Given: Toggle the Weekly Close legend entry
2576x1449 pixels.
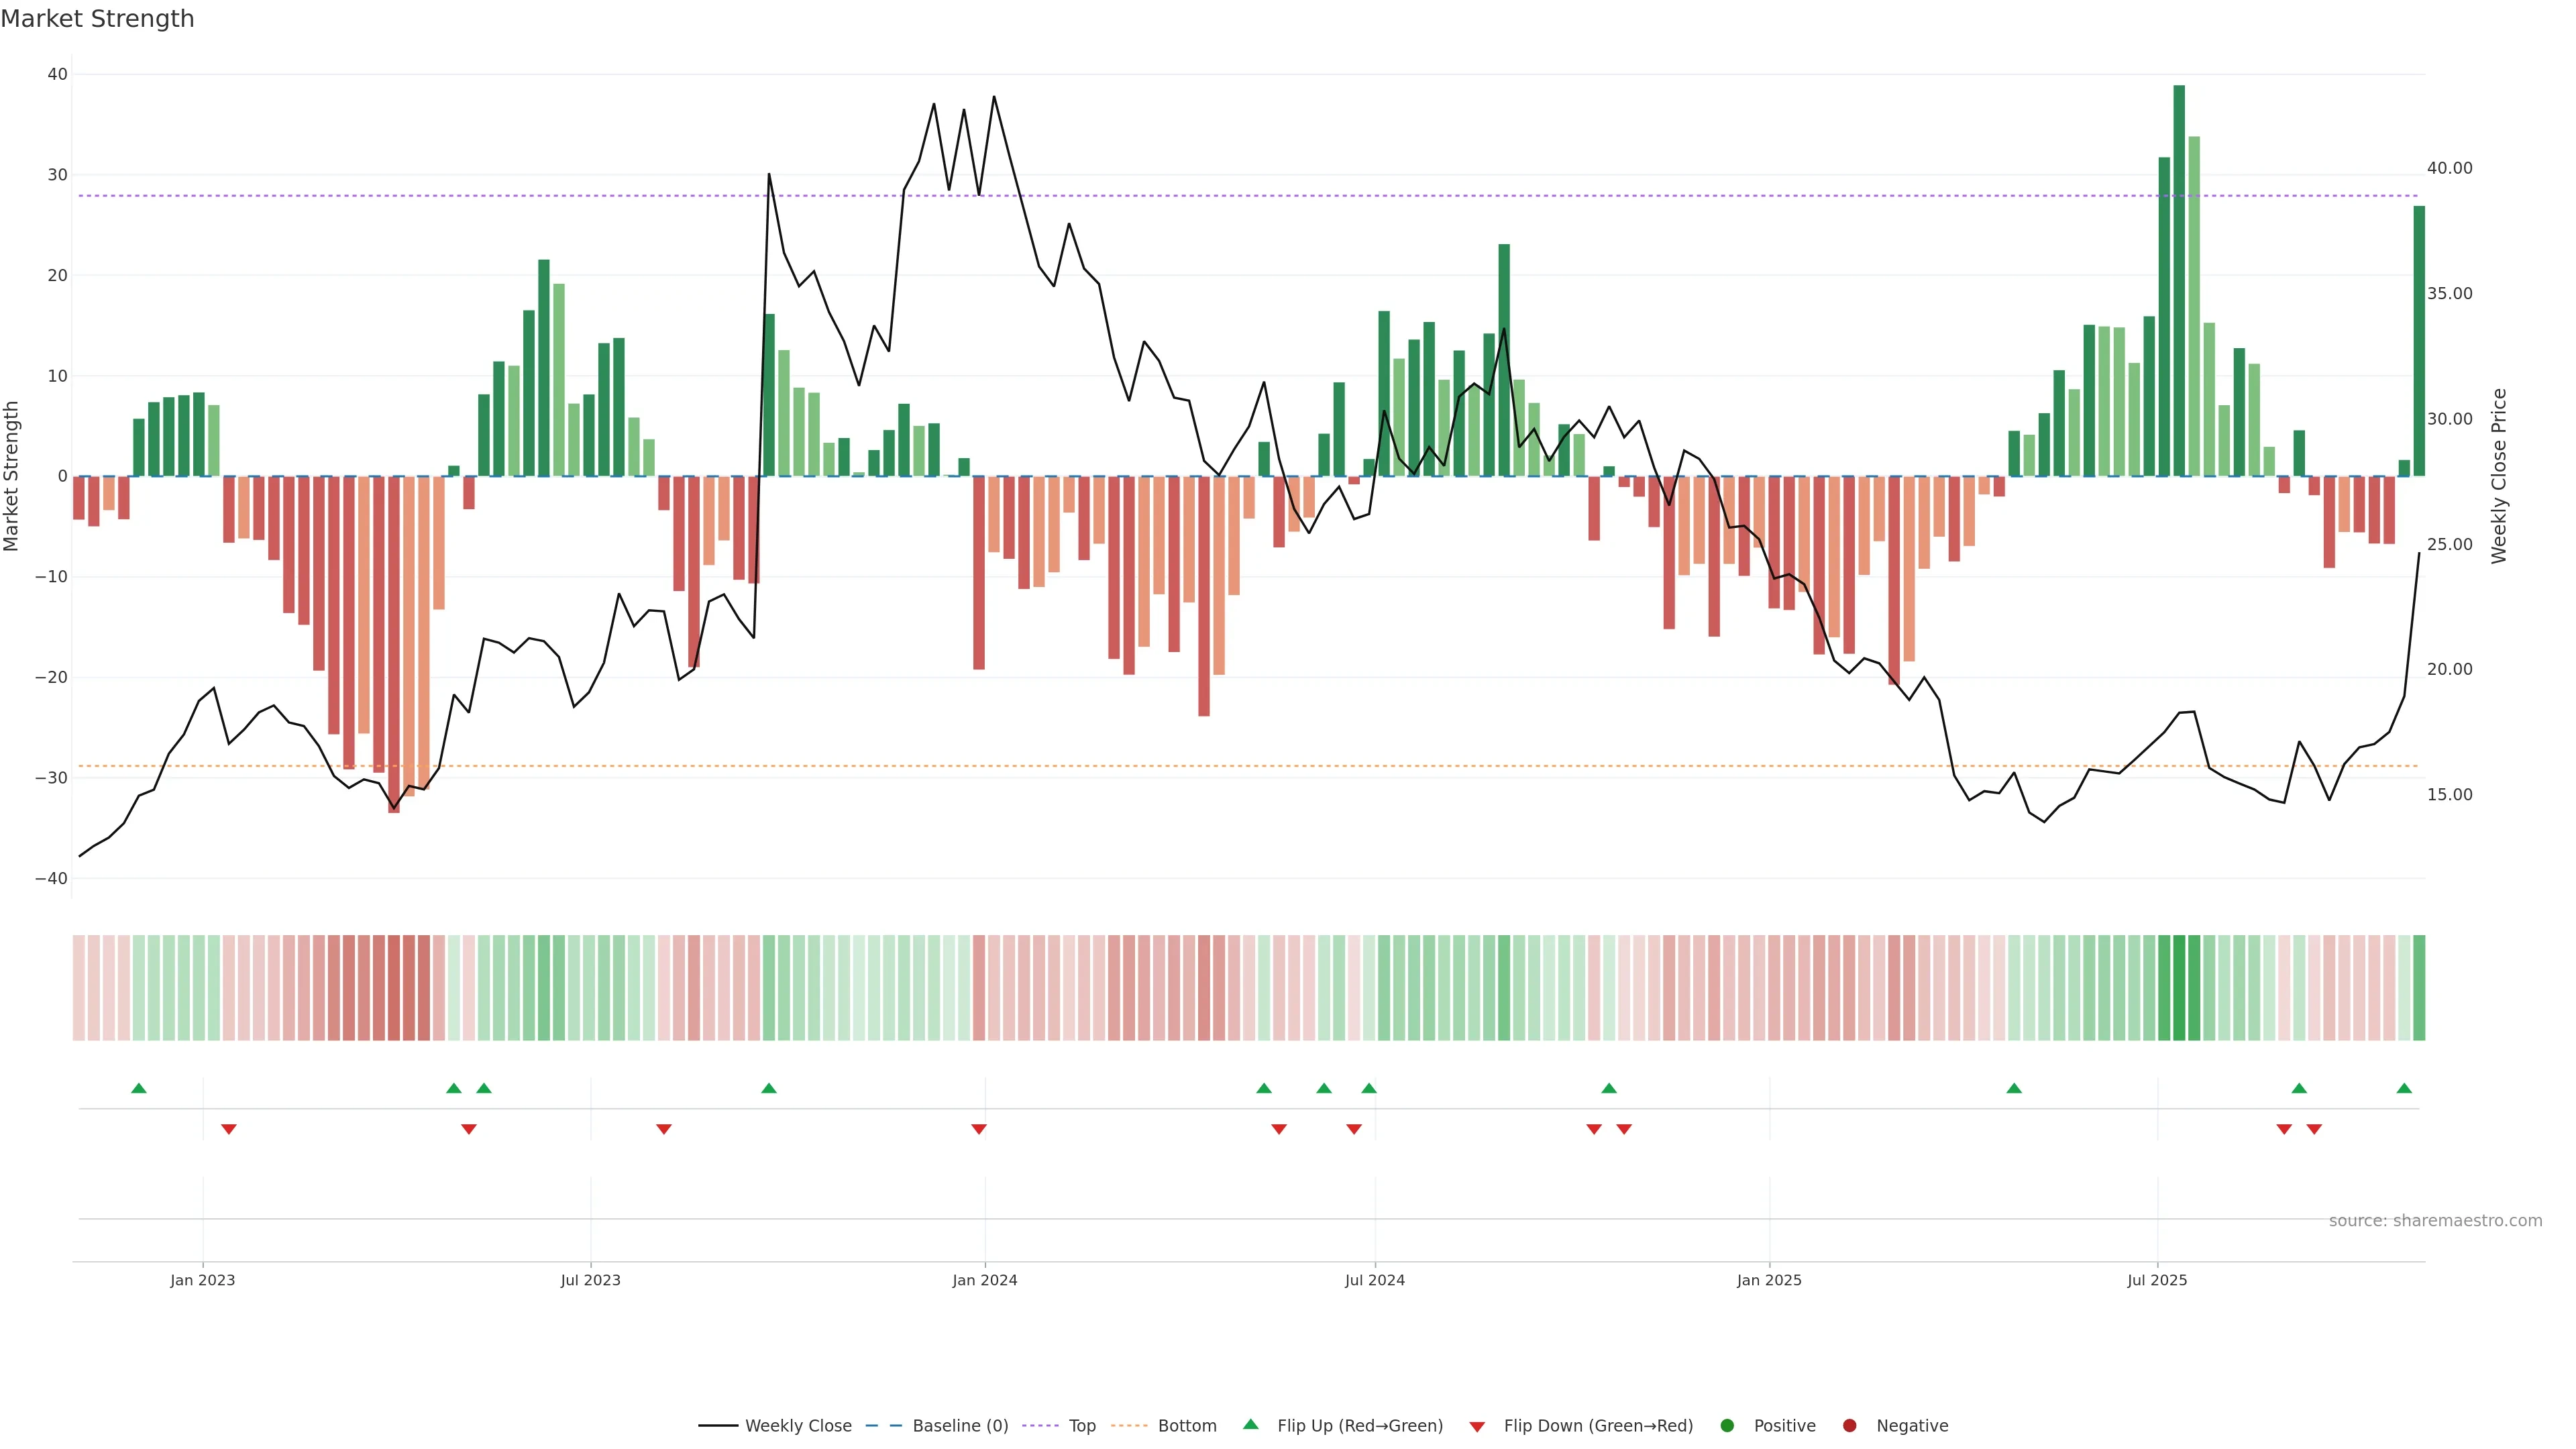Looking at the screenshot, I should pos(797,1426).
